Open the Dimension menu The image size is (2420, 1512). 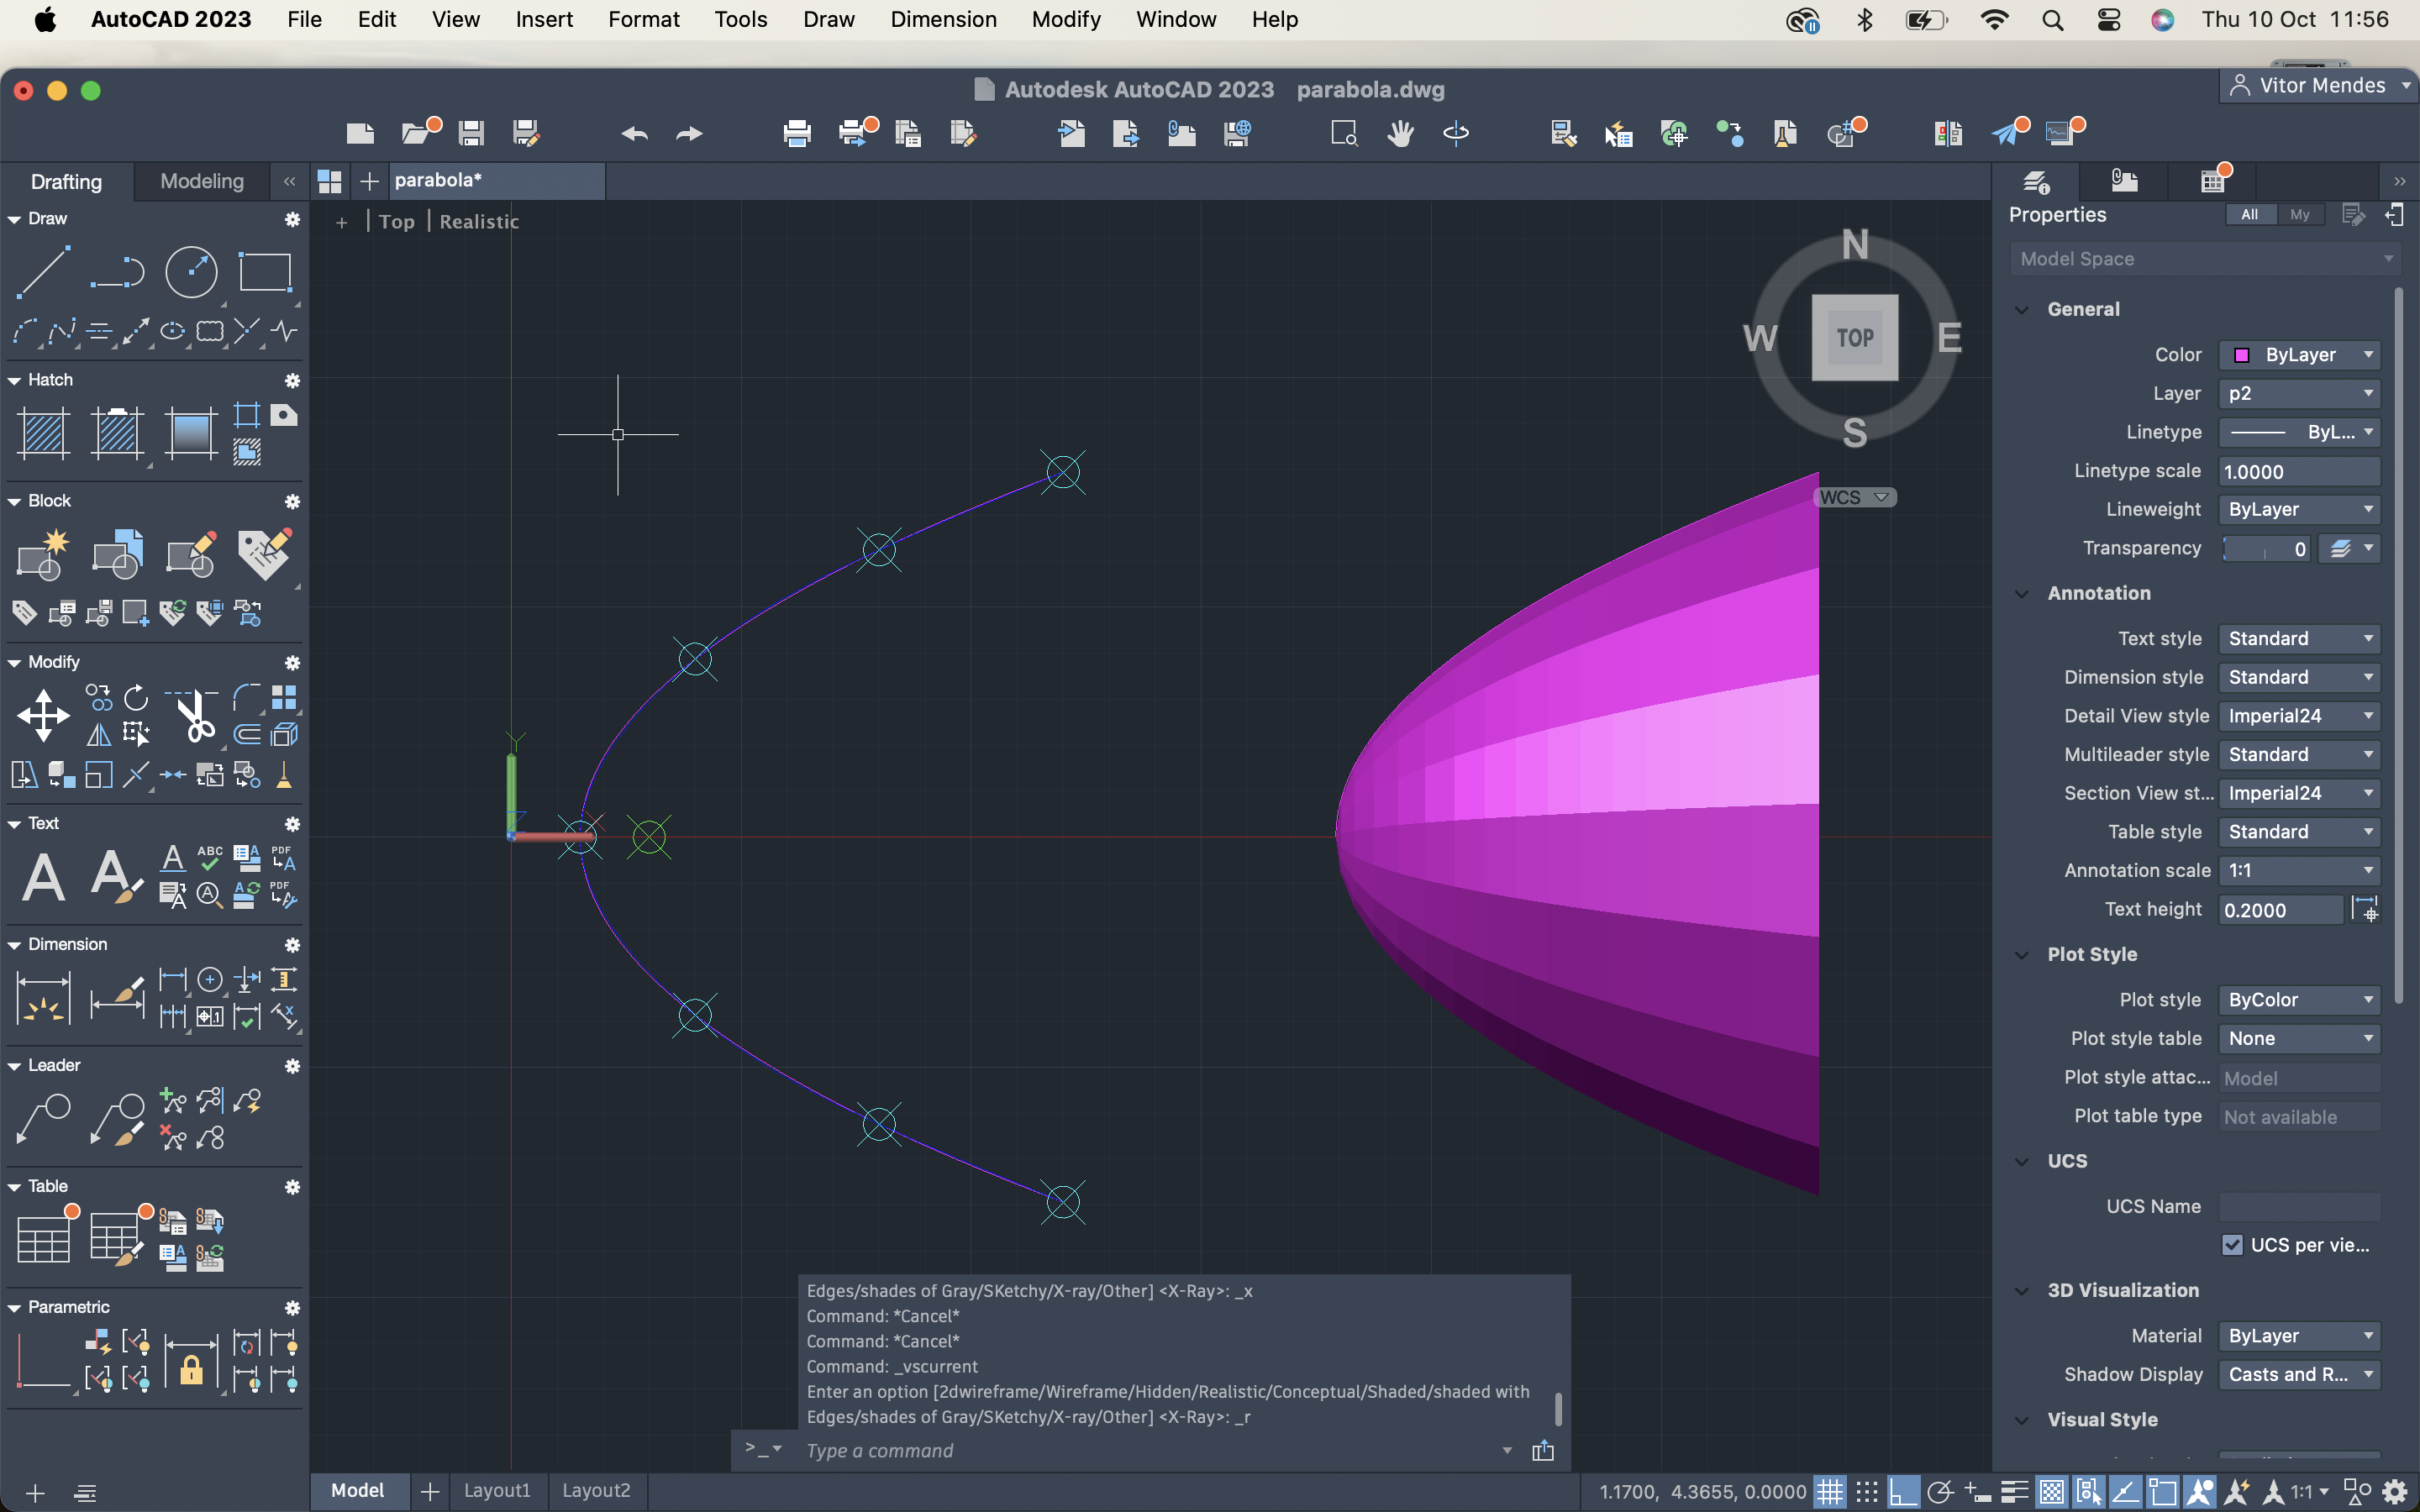[943, 19]
